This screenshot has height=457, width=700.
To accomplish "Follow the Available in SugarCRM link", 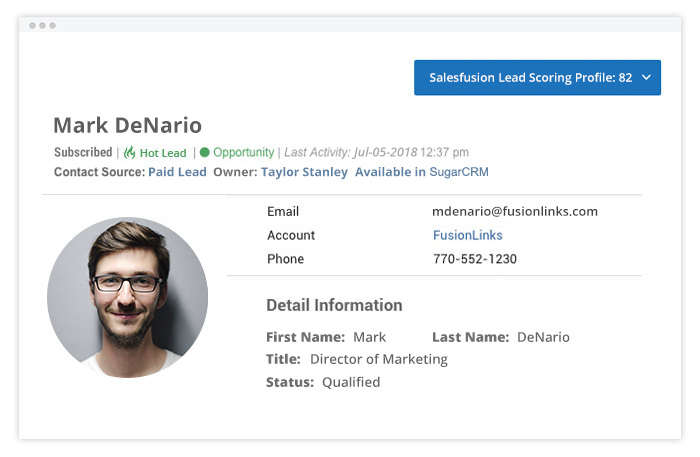I will point(421,172).
